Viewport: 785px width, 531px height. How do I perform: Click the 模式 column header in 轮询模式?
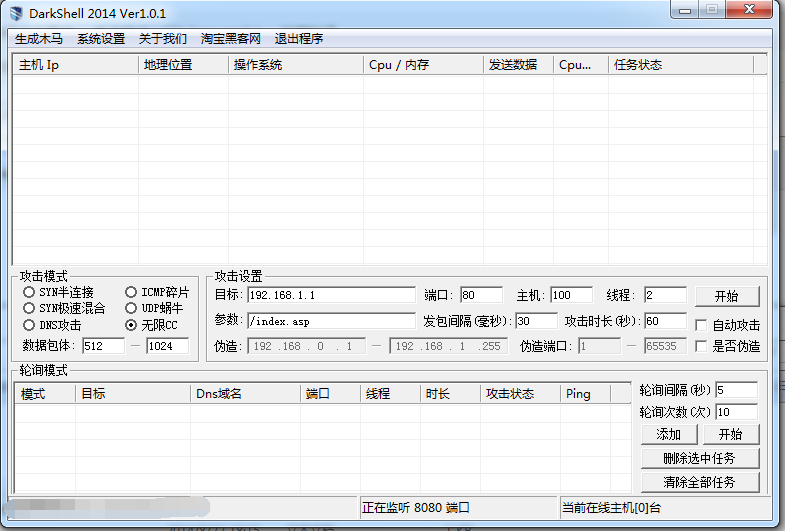(45, 393)
